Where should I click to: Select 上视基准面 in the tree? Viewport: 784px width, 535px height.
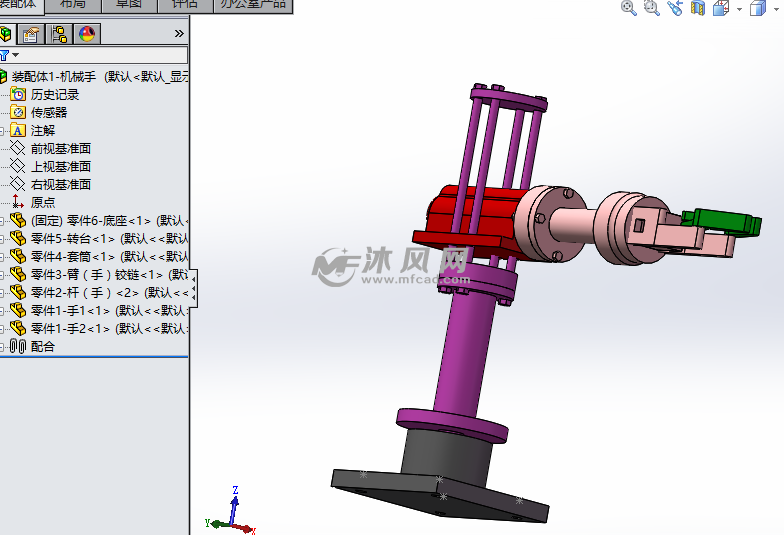60,166
